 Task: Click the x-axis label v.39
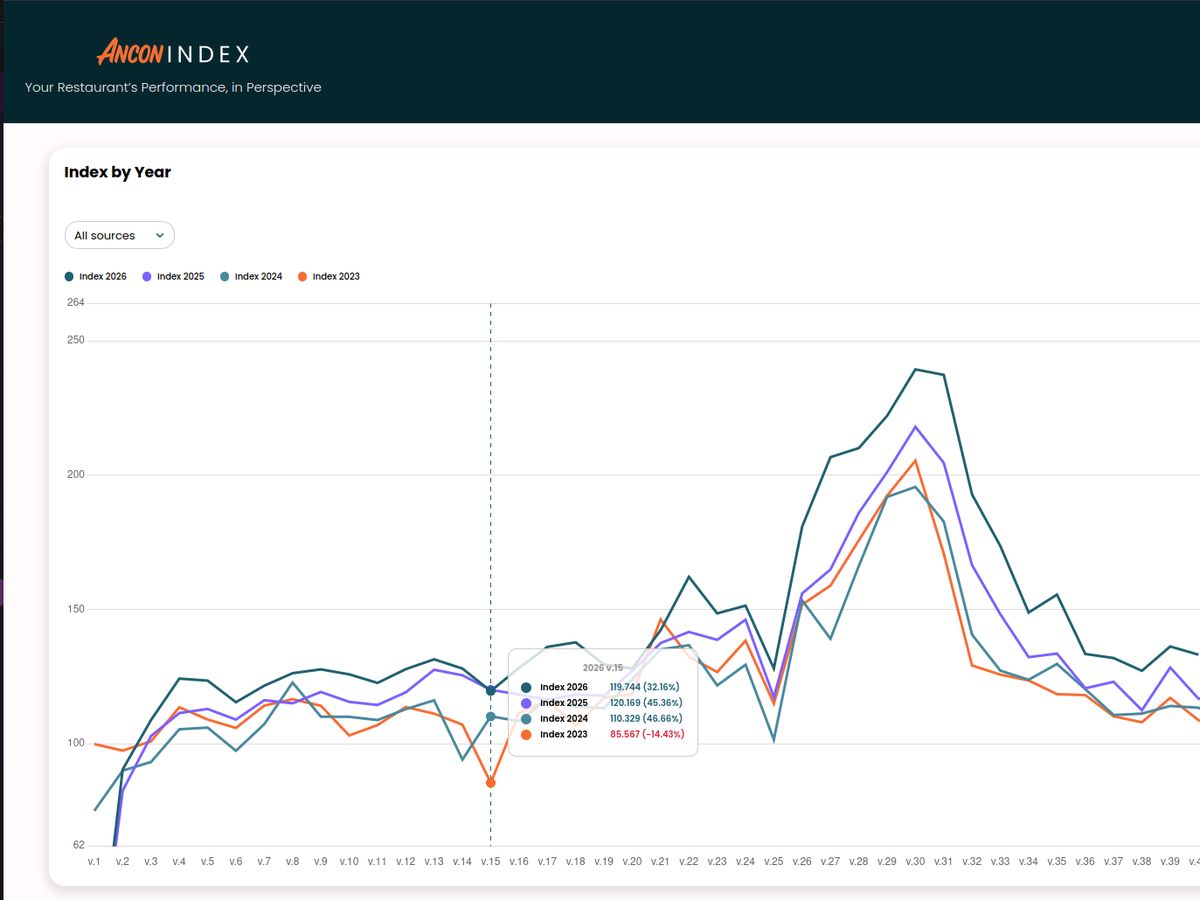pyautogui.click(x=1169, y=861)
